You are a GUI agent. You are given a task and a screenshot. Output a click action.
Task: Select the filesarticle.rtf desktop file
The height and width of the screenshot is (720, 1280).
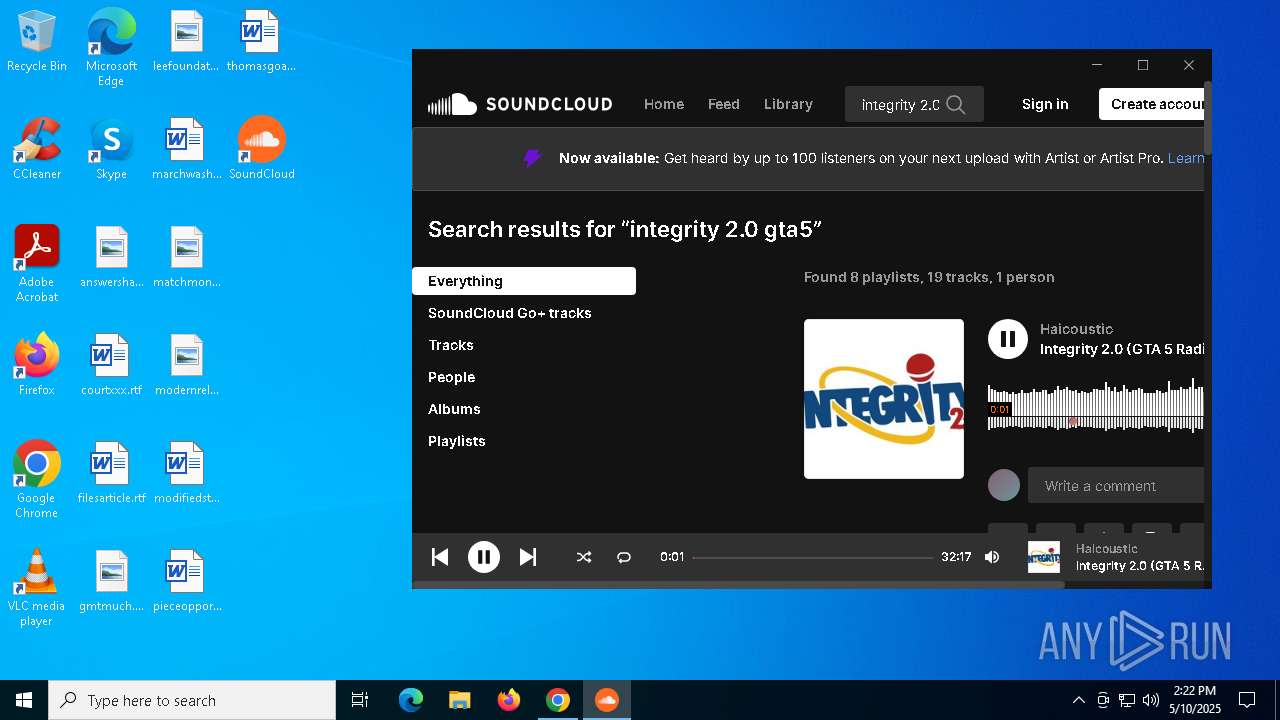pos(111,472)
